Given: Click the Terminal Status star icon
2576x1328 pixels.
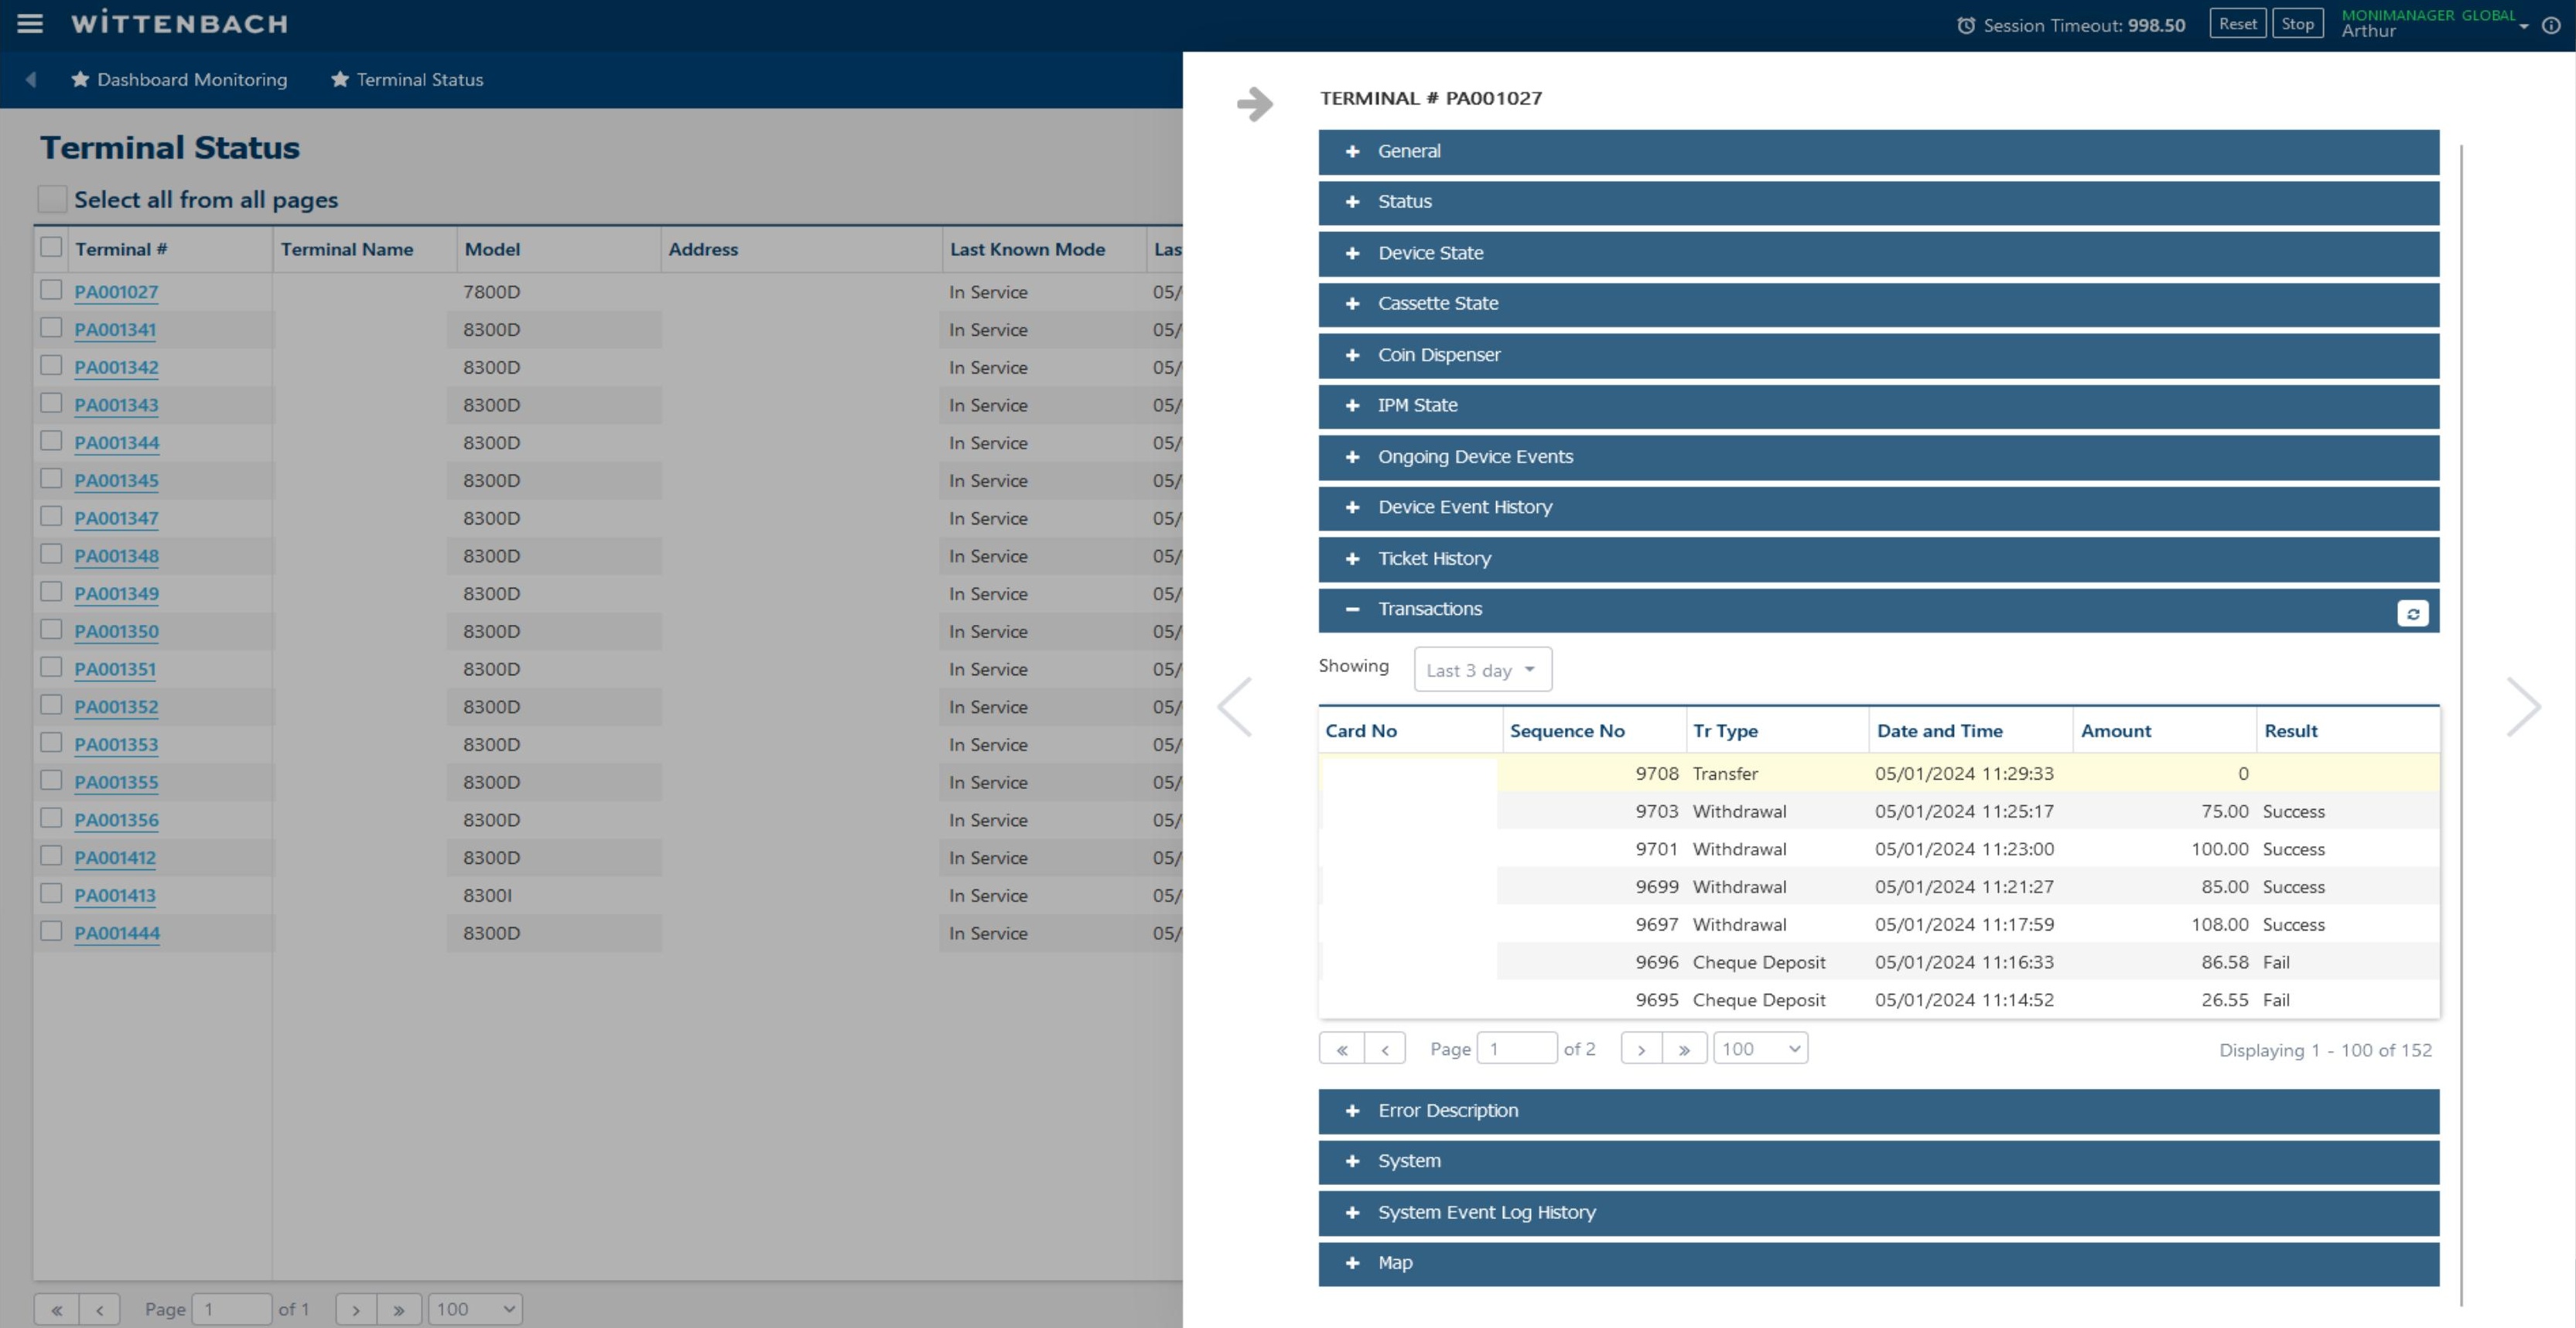Looking at the screenshot, I should pyautogui.click(x=340, y=79).
